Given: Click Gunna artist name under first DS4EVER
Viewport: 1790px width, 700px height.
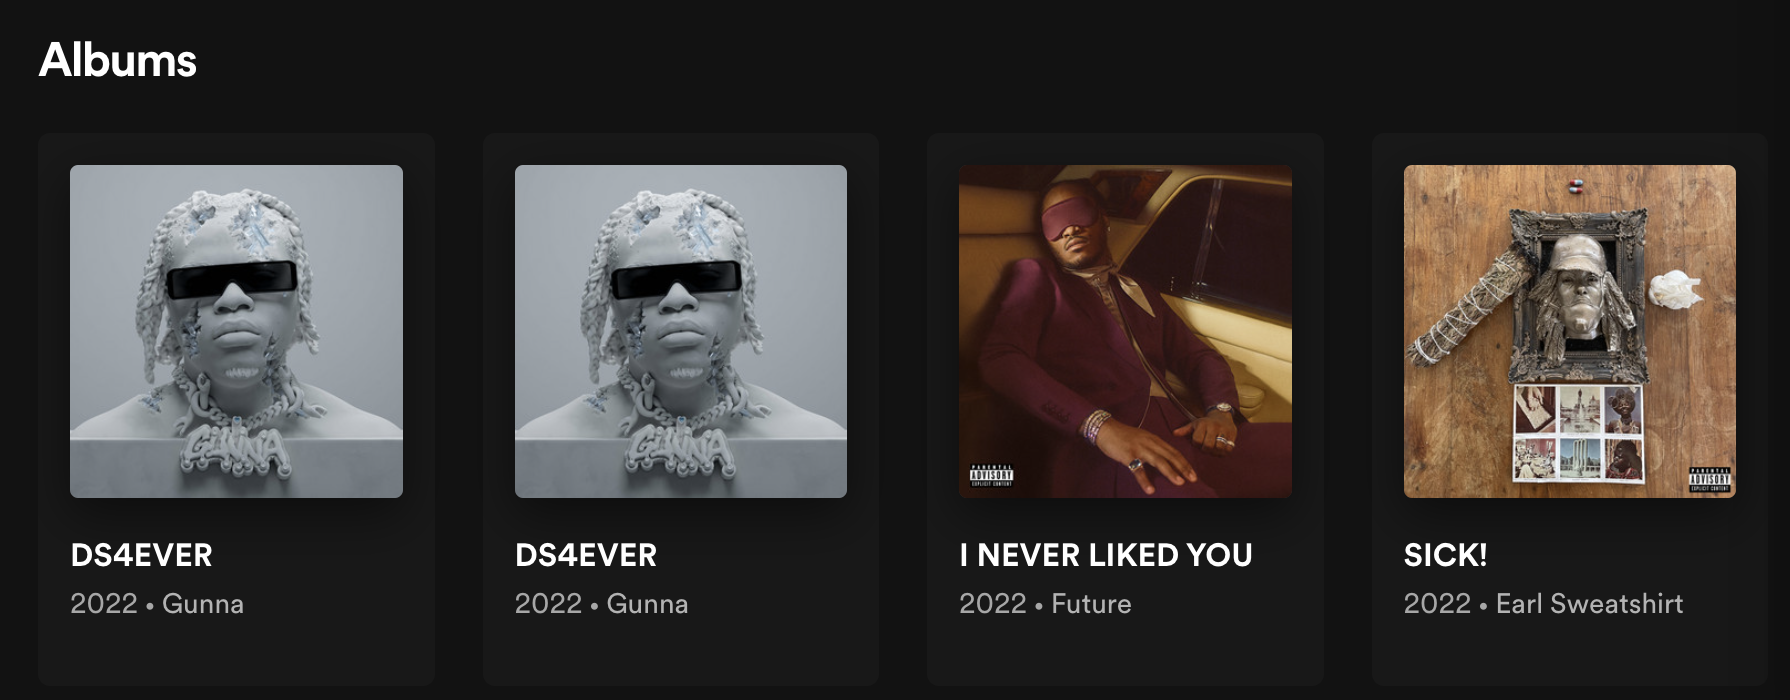Looking at the screenshot, I should [203, 604].
